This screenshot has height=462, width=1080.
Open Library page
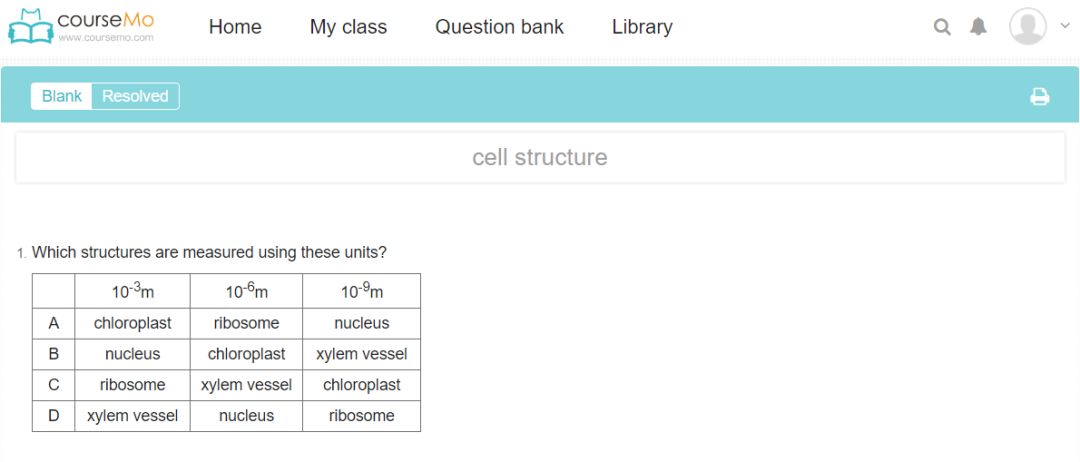point(642,27)
